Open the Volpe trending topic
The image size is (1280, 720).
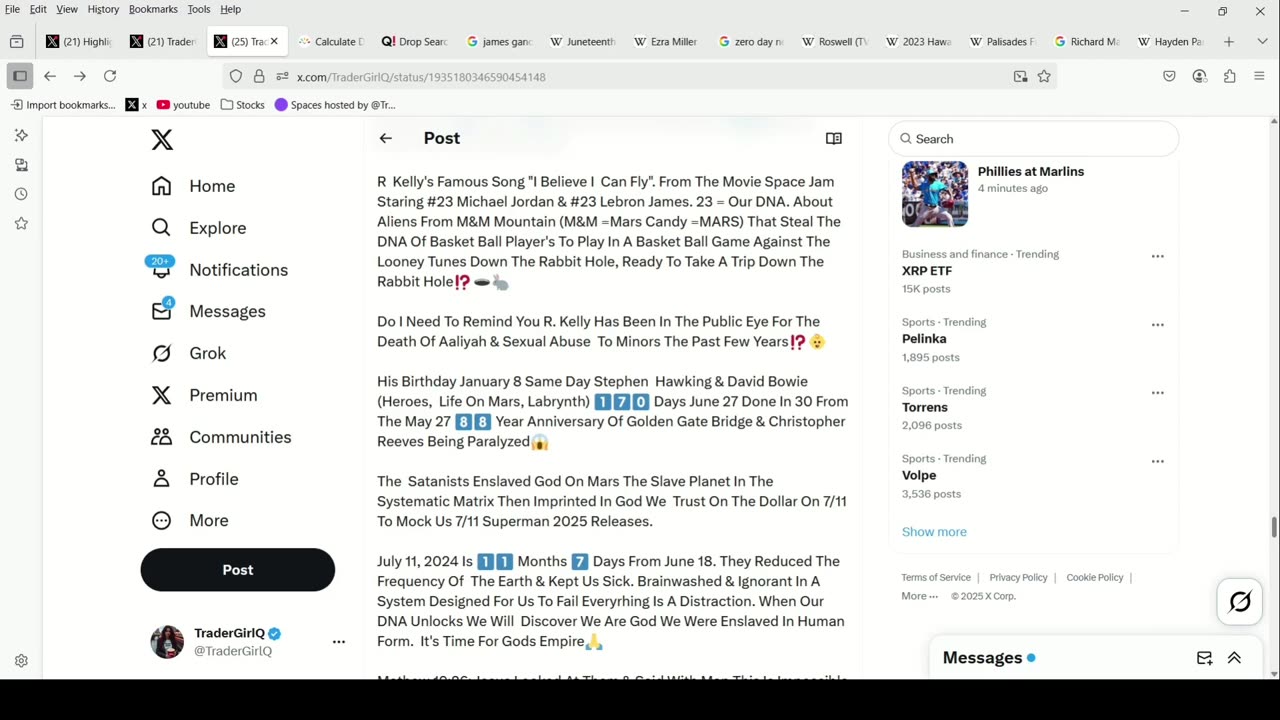pyautogui.click(x=919, y=475)
